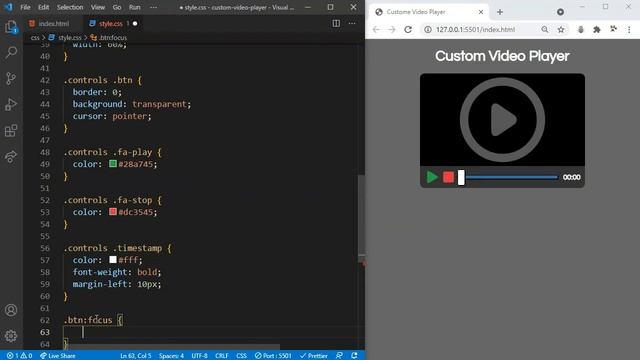Screen dimensions: 640x360
Task: Go back in Chrome
Action: [x=376, y=29]
